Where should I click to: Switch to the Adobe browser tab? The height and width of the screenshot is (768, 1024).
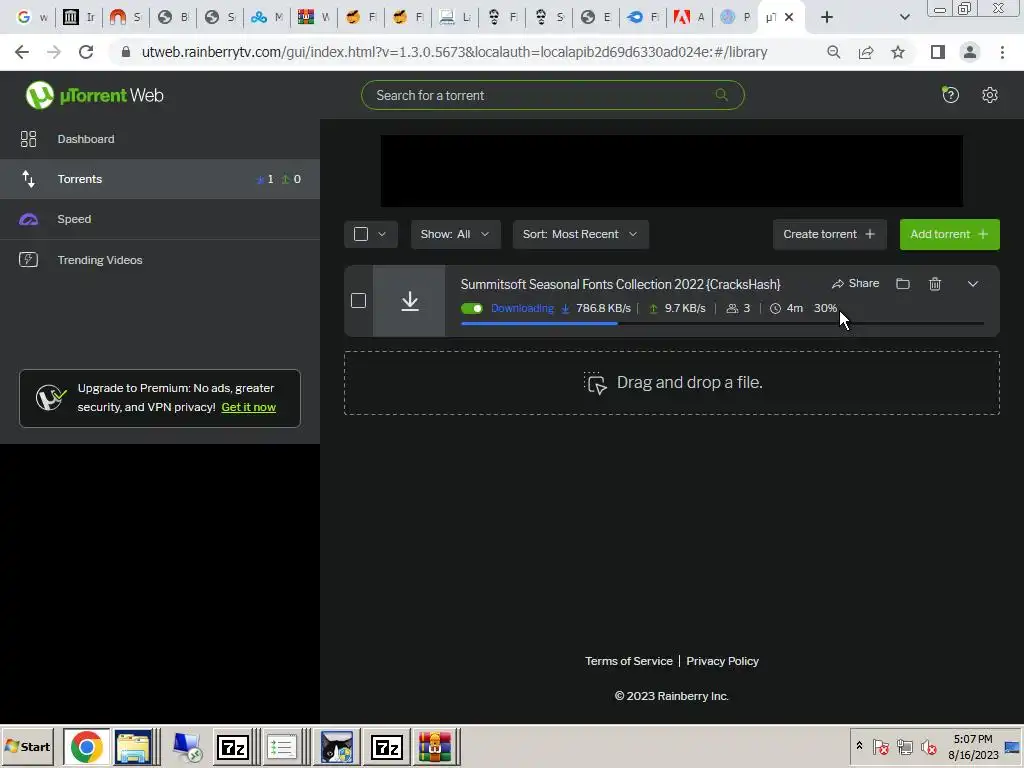690,17
